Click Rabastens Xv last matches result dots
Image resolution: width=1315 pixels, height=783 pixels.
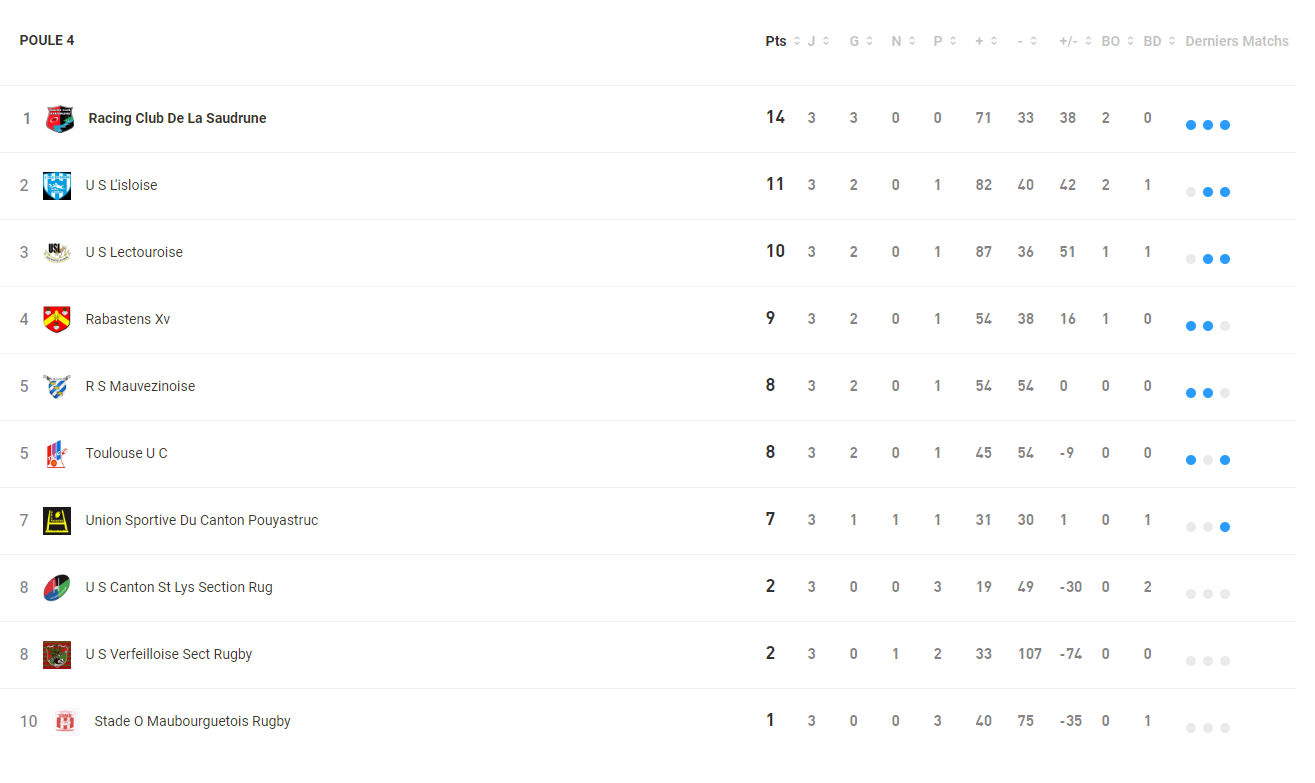(x=1207, y=326)
